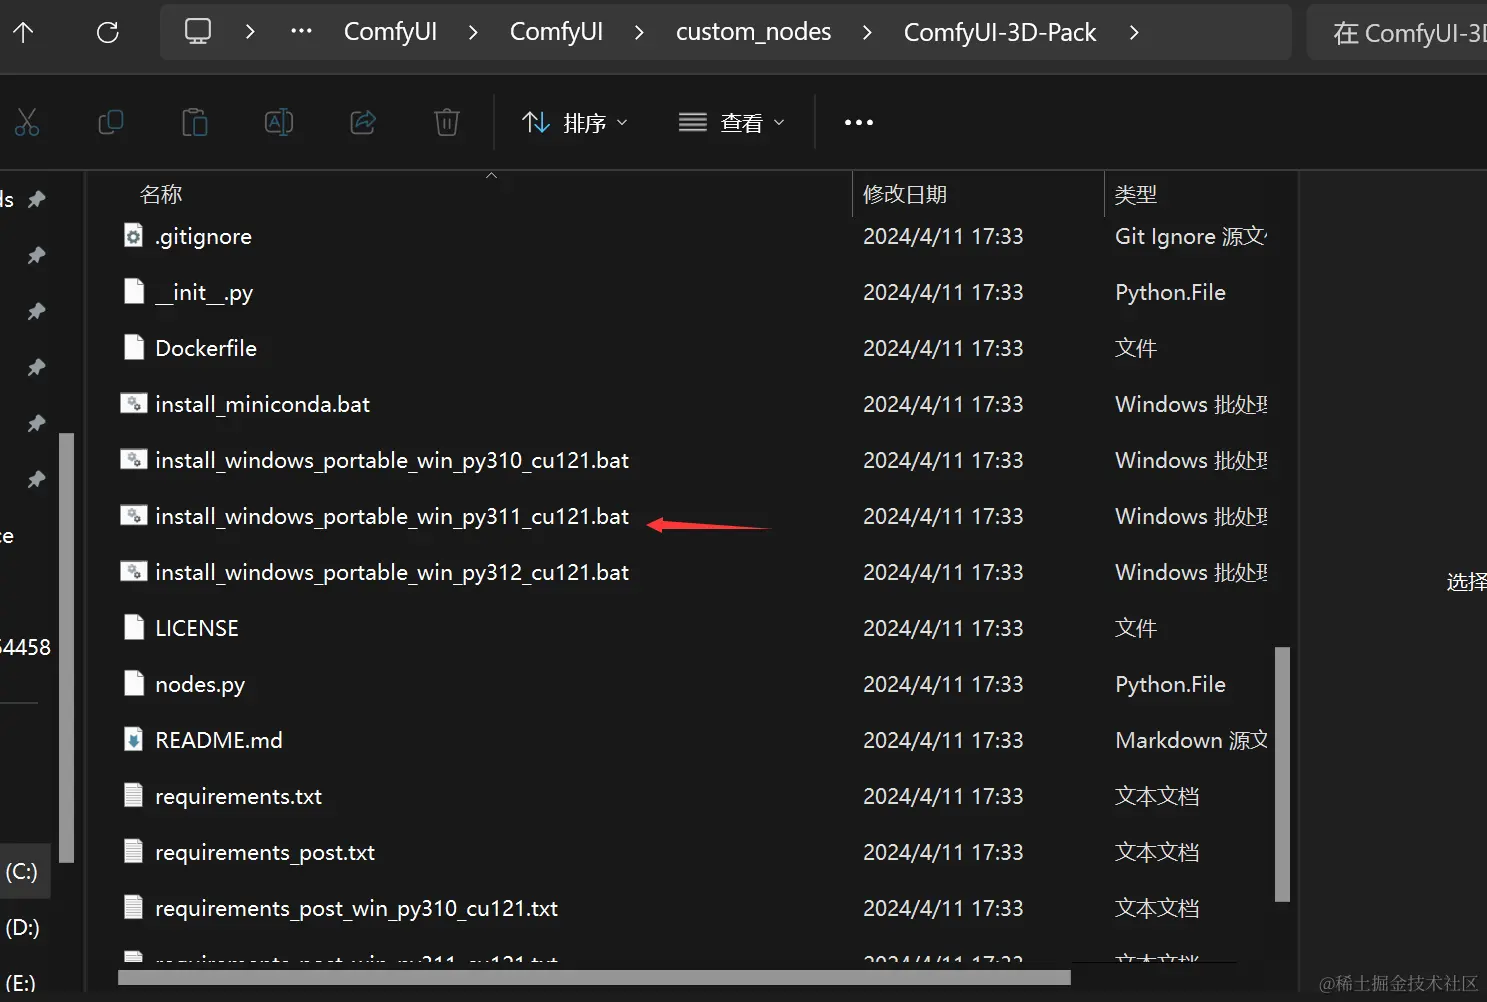Viewport: 1487px width, 1002px height.
Task: Click the Git Ignore type cell
Action: pyautogui.click(x=1191, y=236)
